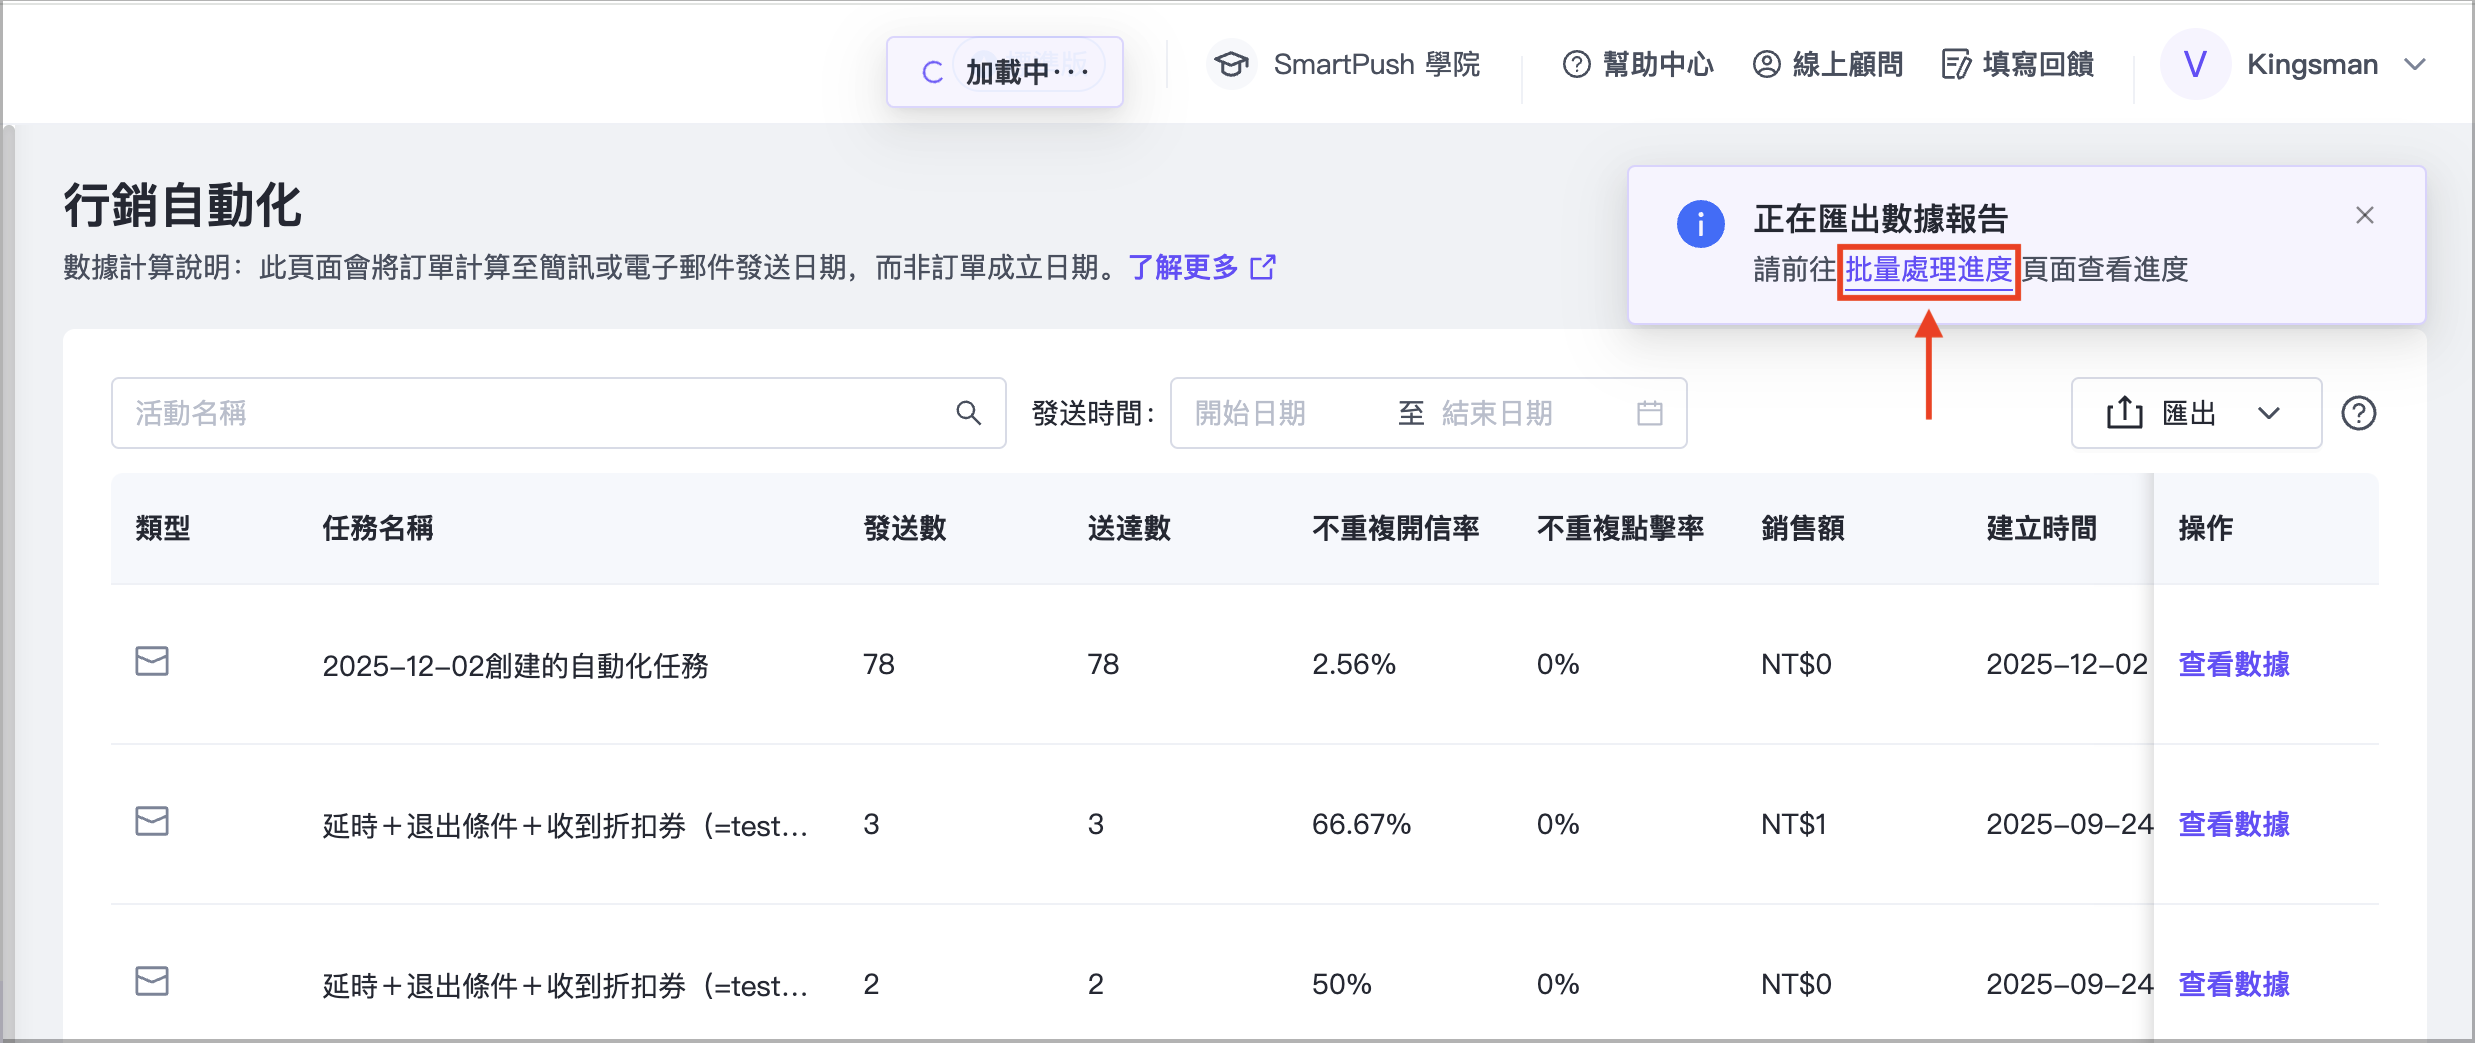Click the SmartPush 學院 graduation cap icon
The height and width of the screenshot is (1043, 2475).
pos(1231,63)
